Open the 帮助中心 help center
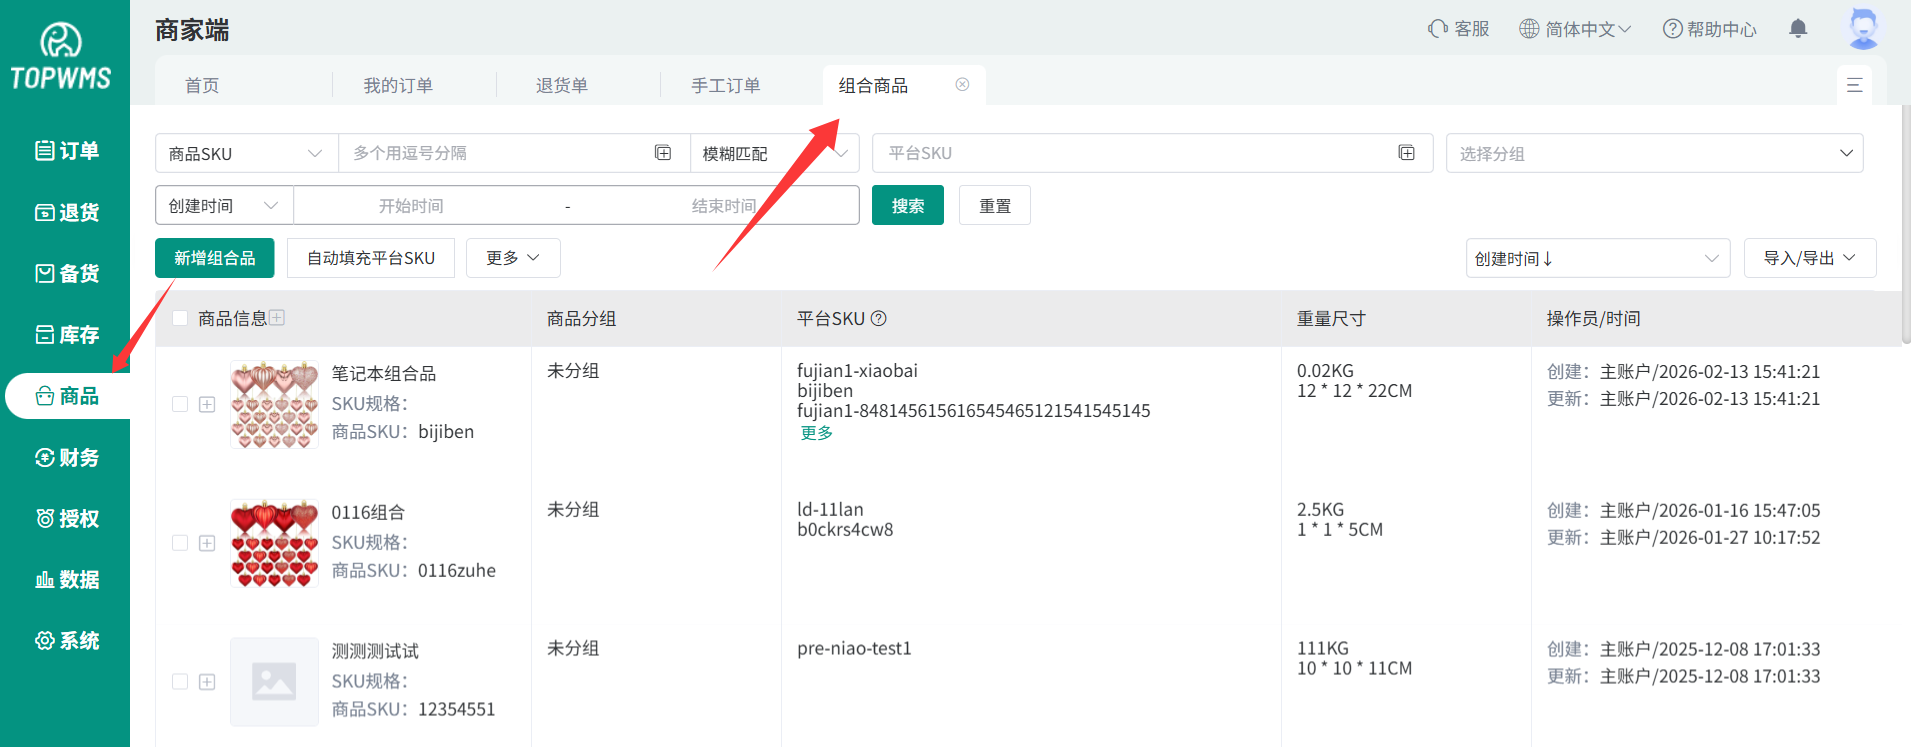 tap(1709, 29)
